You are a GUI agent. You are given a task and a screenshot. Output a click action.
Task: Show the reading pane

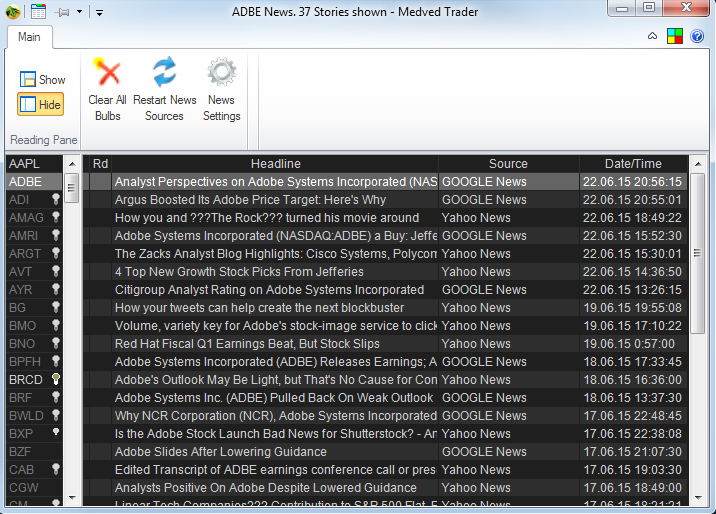[42, 79]
